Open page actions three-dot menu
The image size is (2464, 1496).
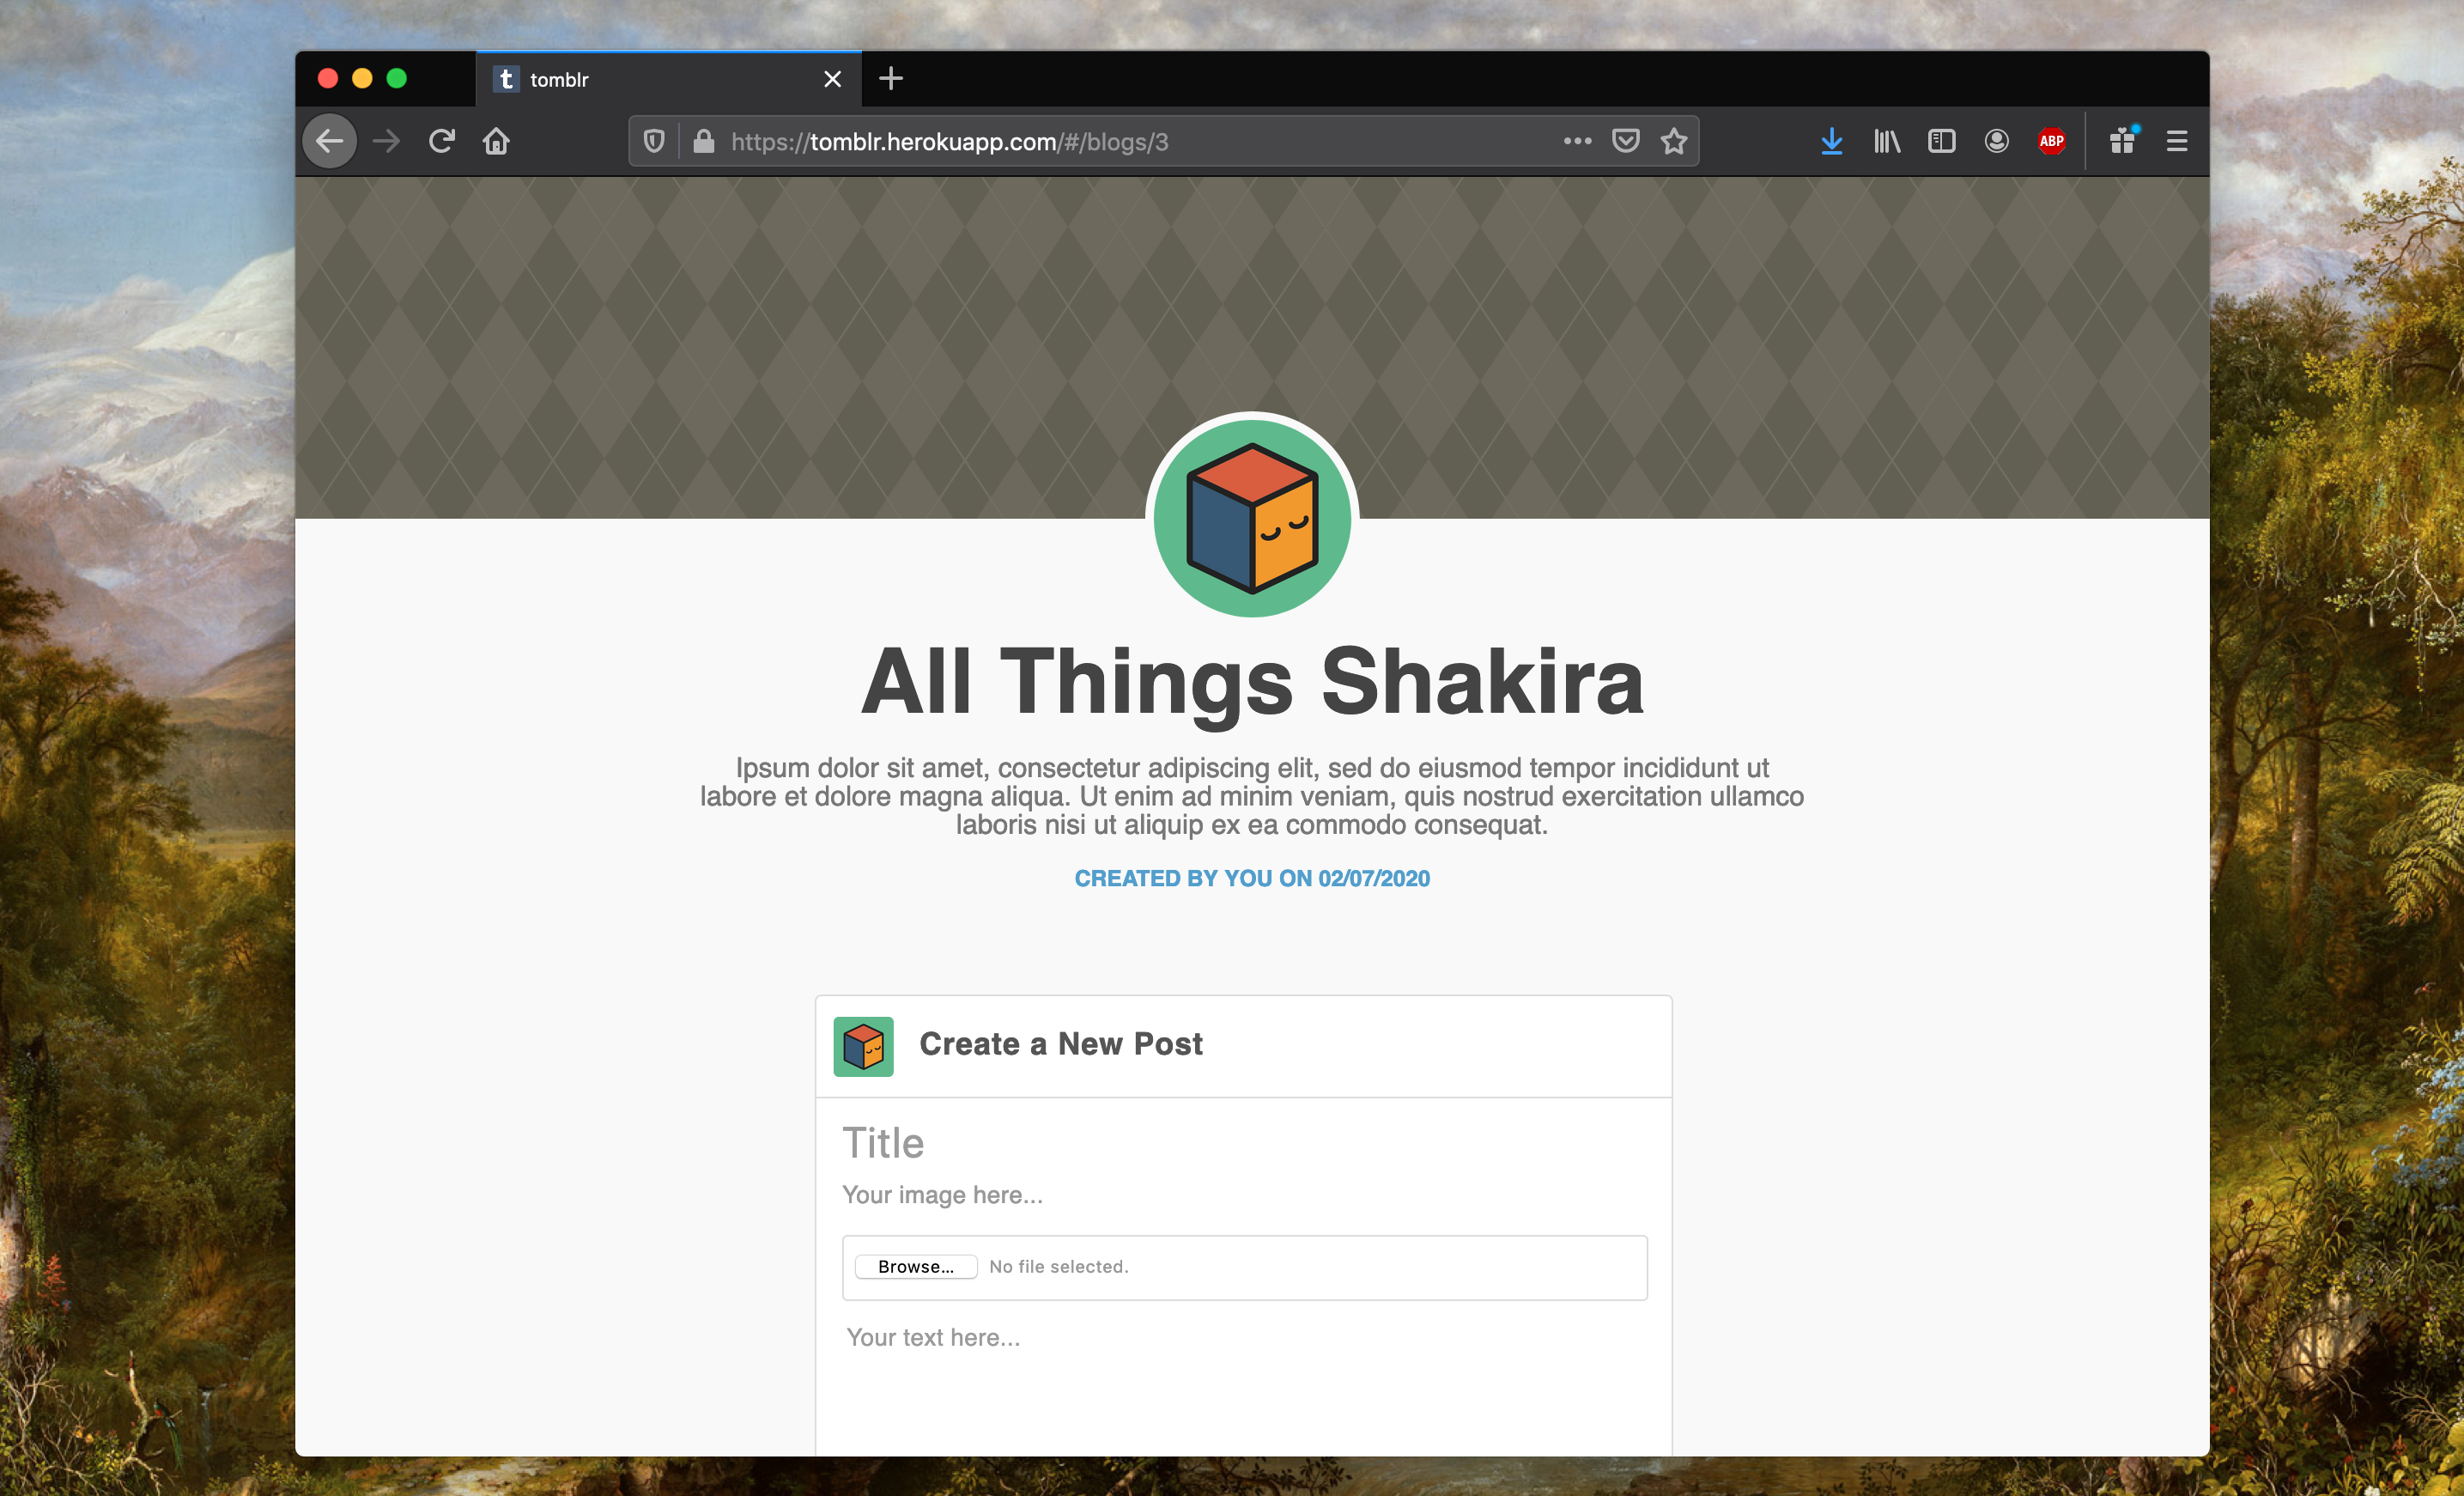(1577, 141)
